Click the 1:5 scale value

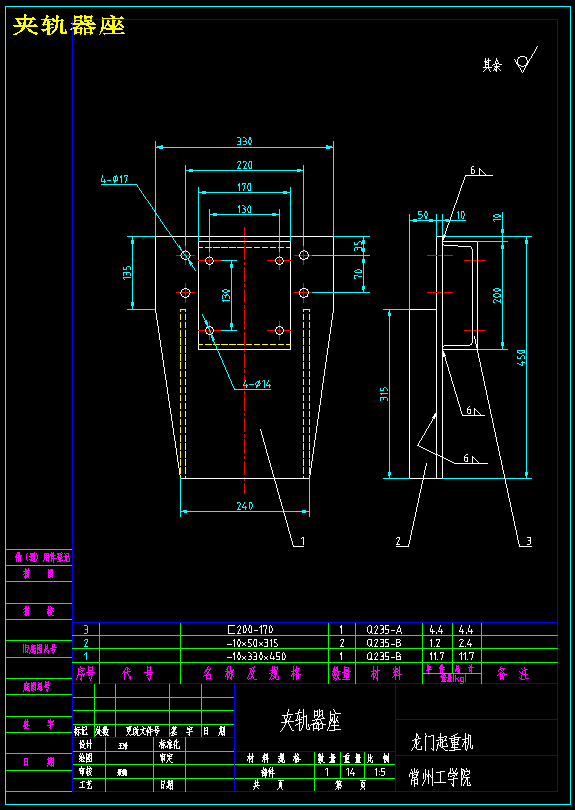click(382, 772)
